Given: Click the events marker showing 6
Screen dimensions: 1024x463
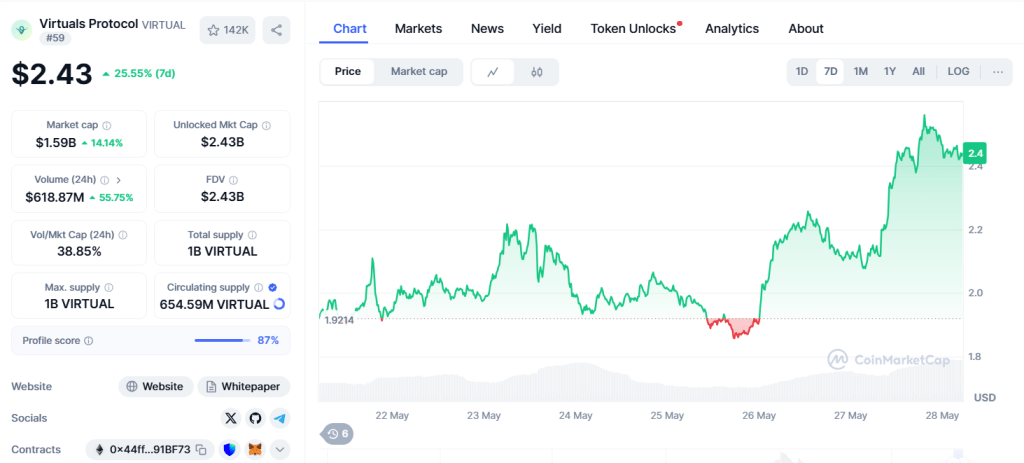Looking at the screenshot, I should [x=337, y=434].
